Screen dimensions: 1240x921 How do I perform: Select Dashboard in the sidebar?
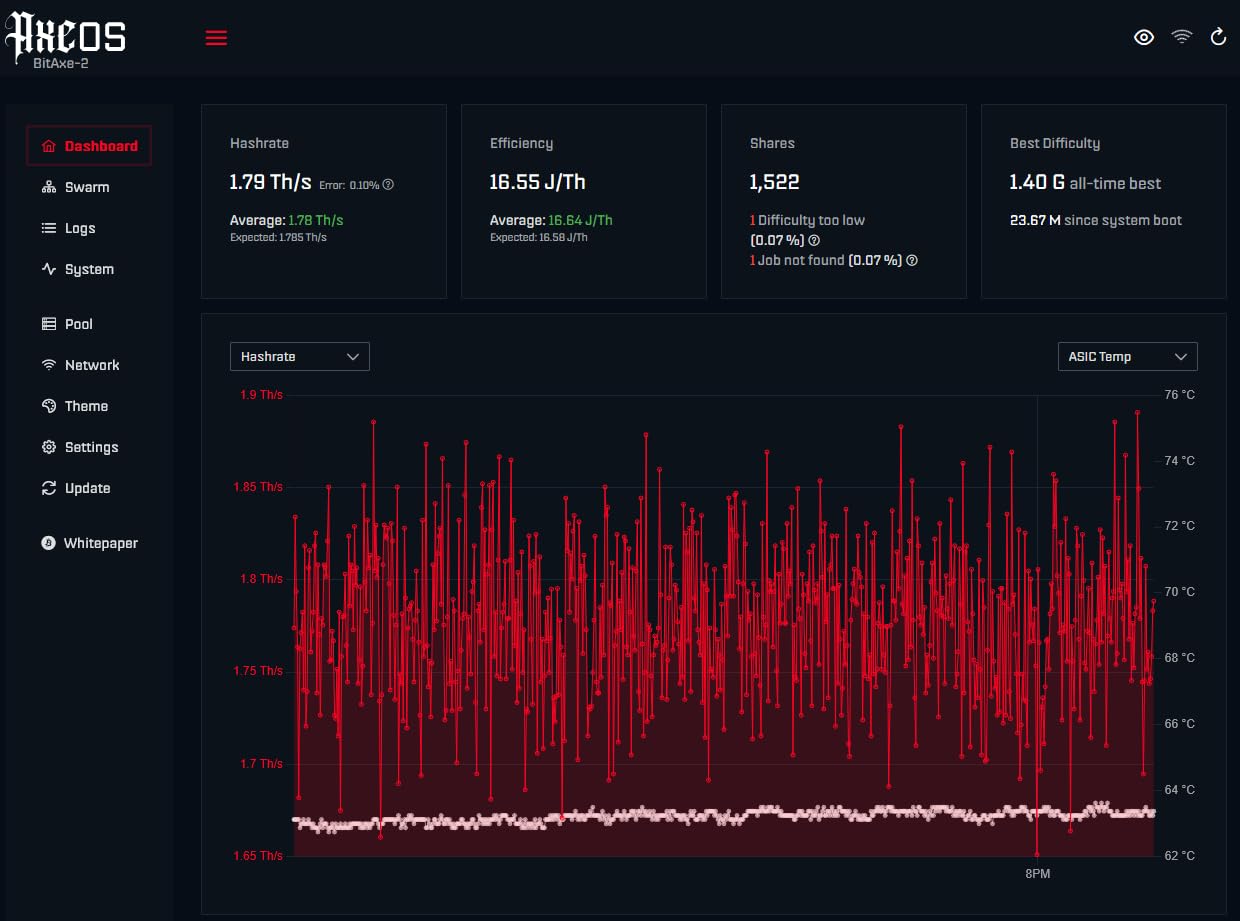click(x=89, y=146)
